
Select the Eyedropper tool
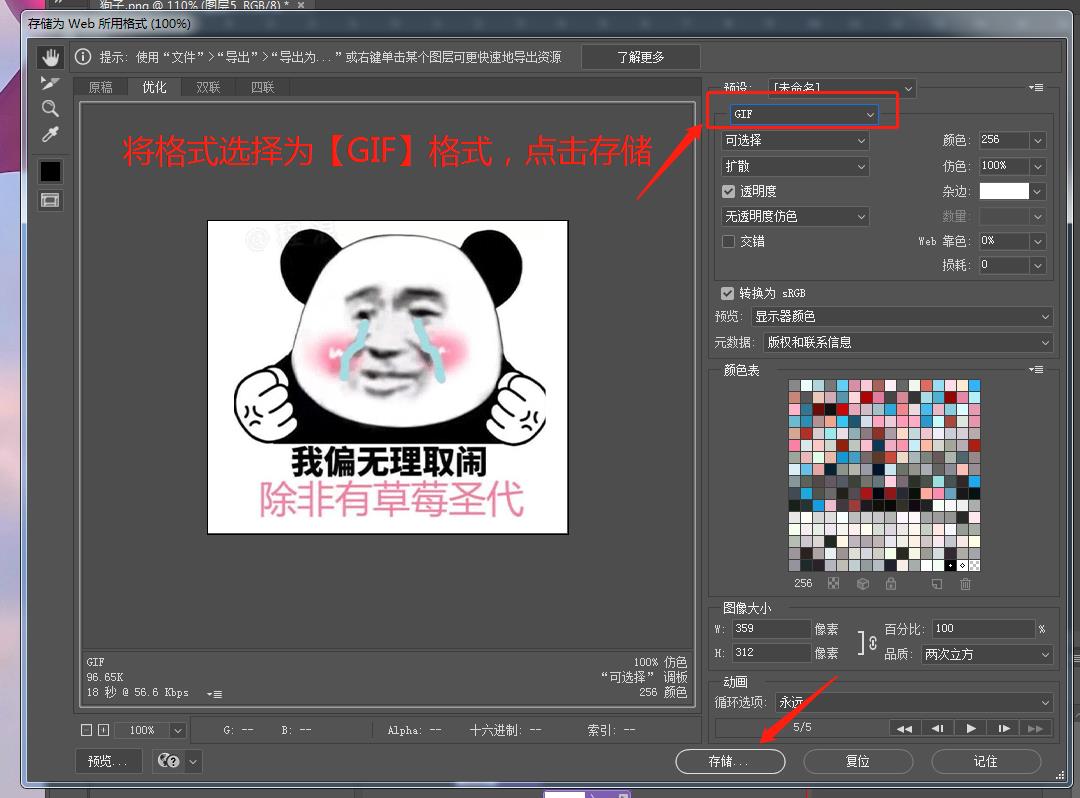pyautogui.click(x=50, y=135)
